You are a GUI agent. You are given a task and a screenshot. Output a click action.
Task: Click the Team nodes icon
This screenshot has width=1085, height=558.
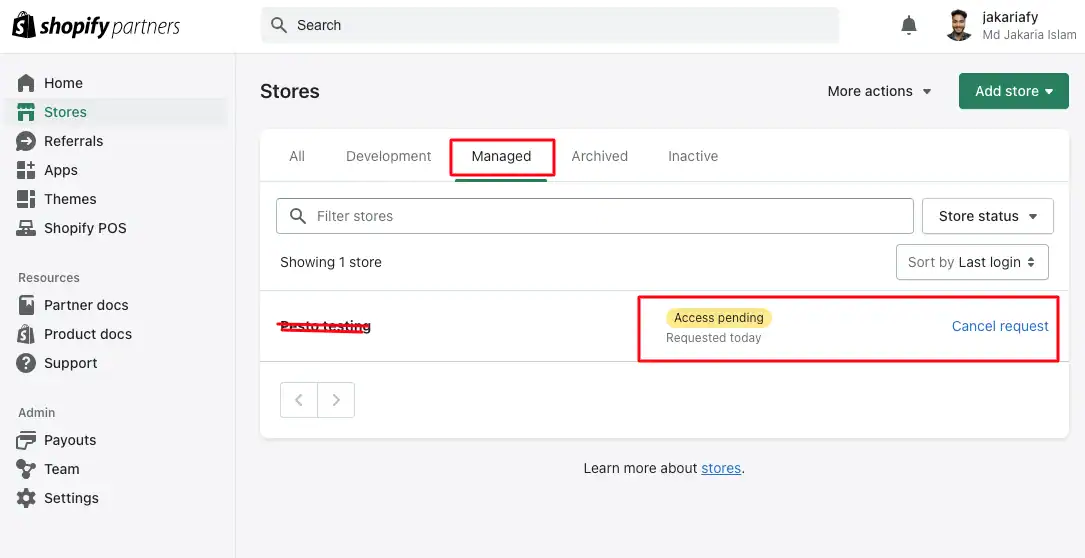pos(26,469)
